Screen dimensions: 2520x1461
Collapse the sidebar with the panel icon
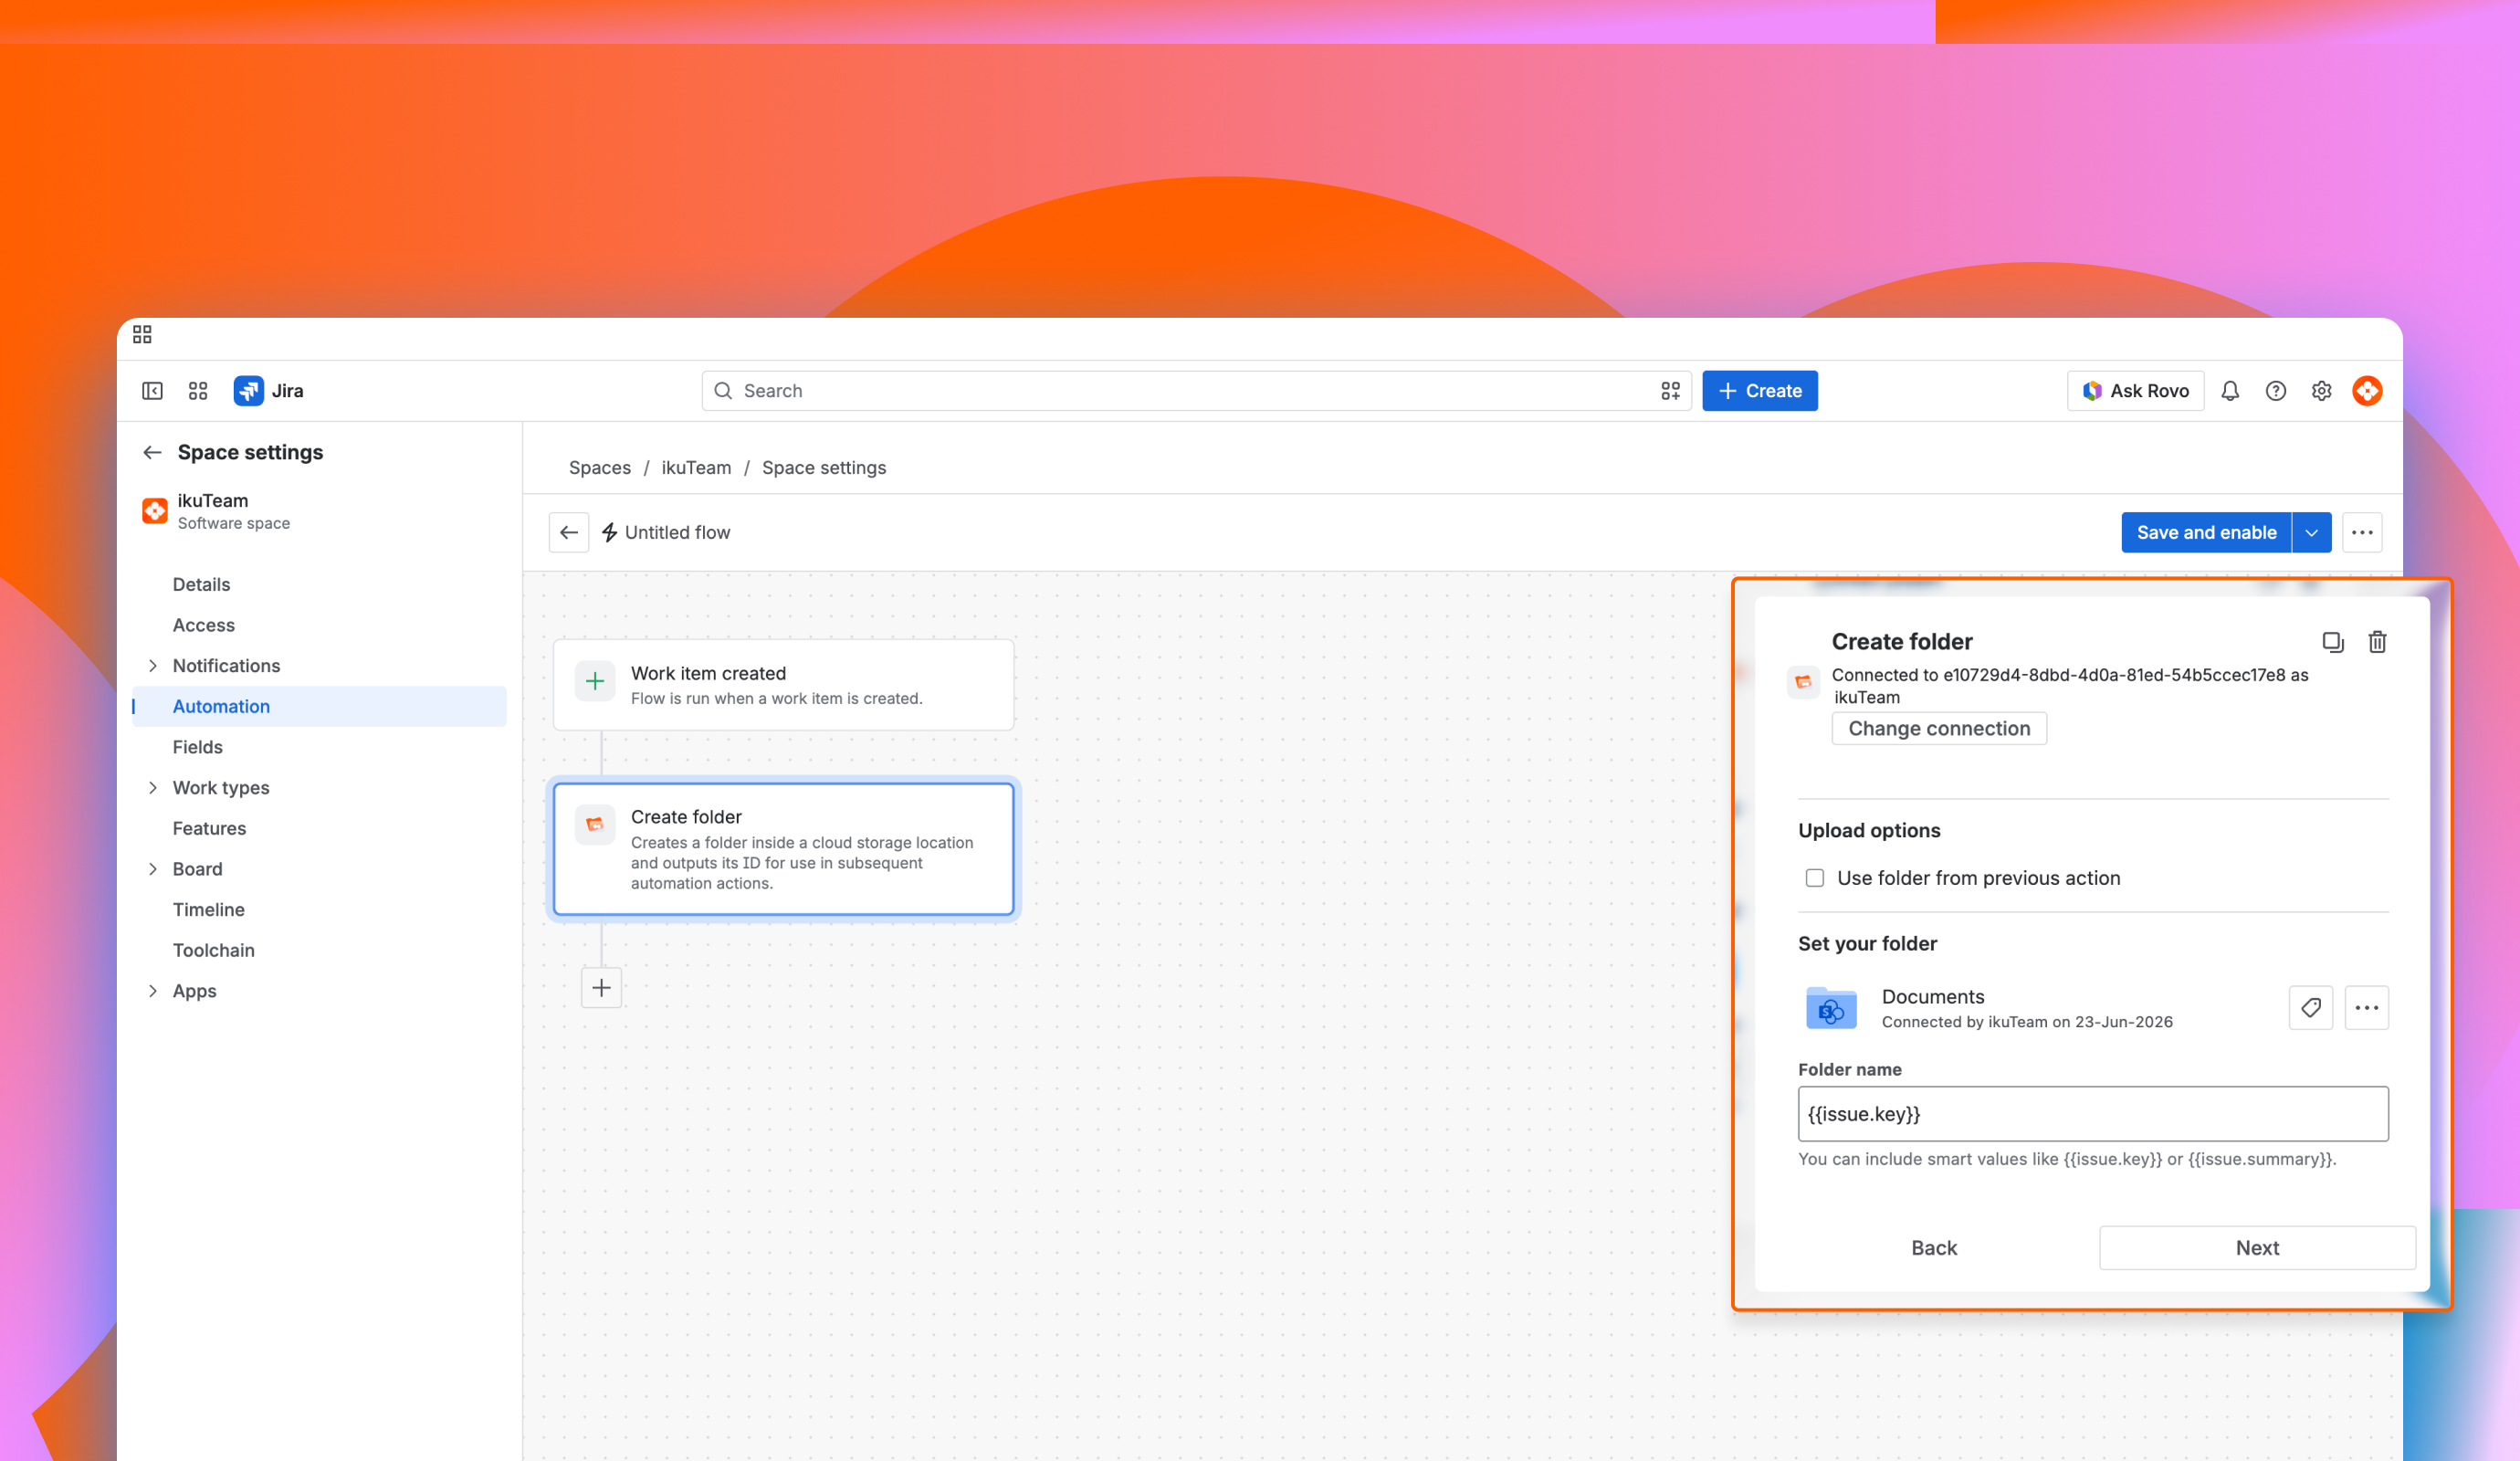[152, 391]
